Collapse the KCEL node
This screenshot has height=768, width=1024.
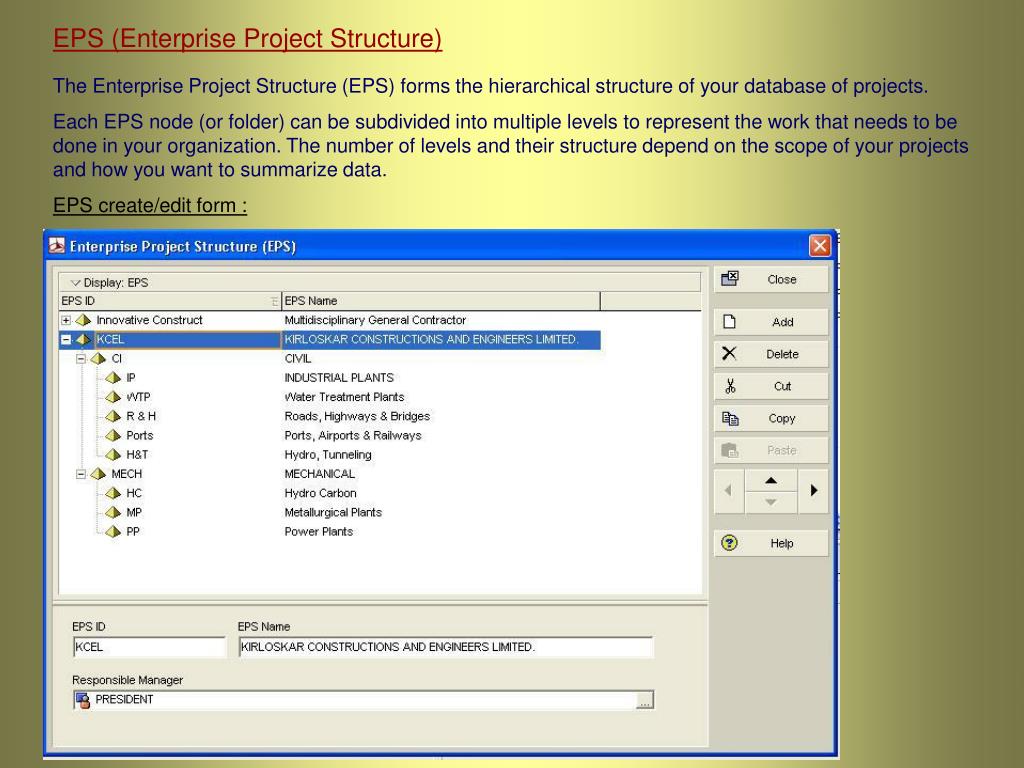pyautogui.click(x=66, y=340)
